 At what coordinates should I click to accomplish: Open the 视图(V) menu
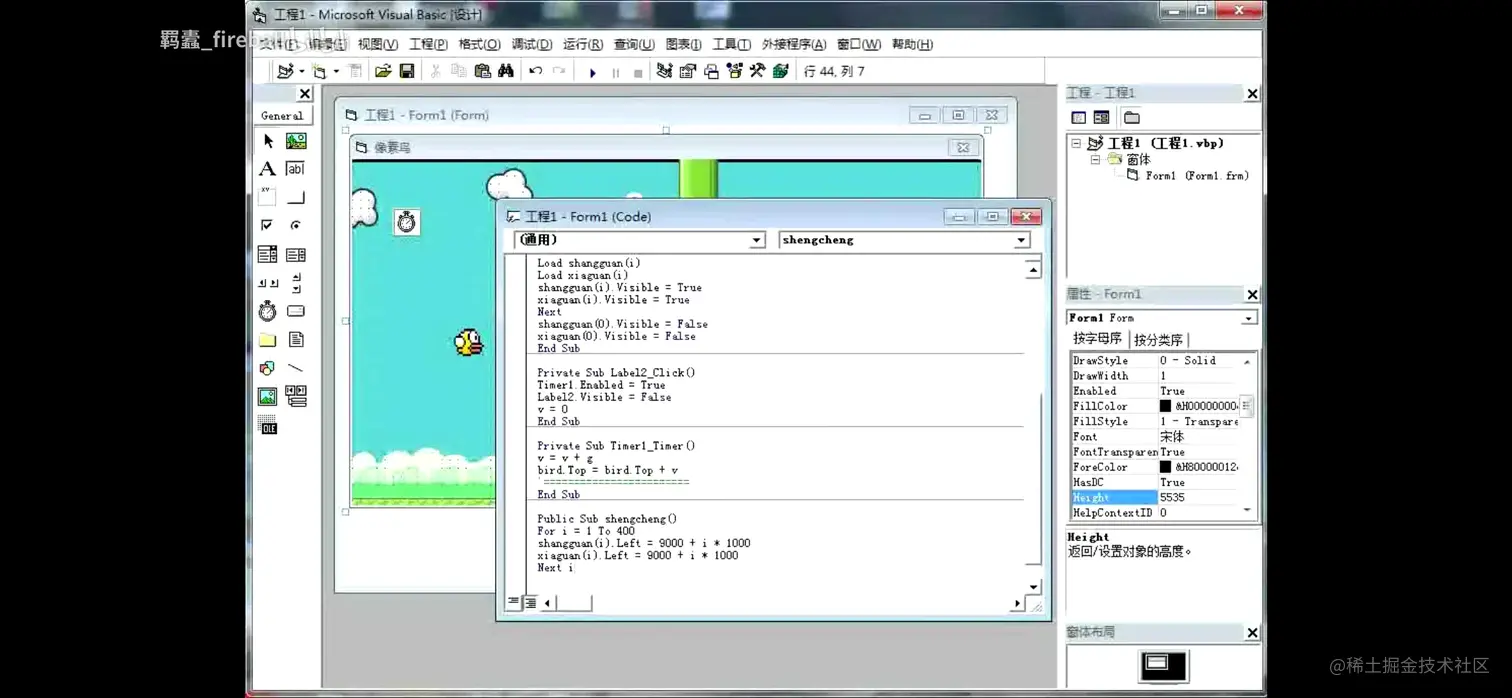(378, 44)
